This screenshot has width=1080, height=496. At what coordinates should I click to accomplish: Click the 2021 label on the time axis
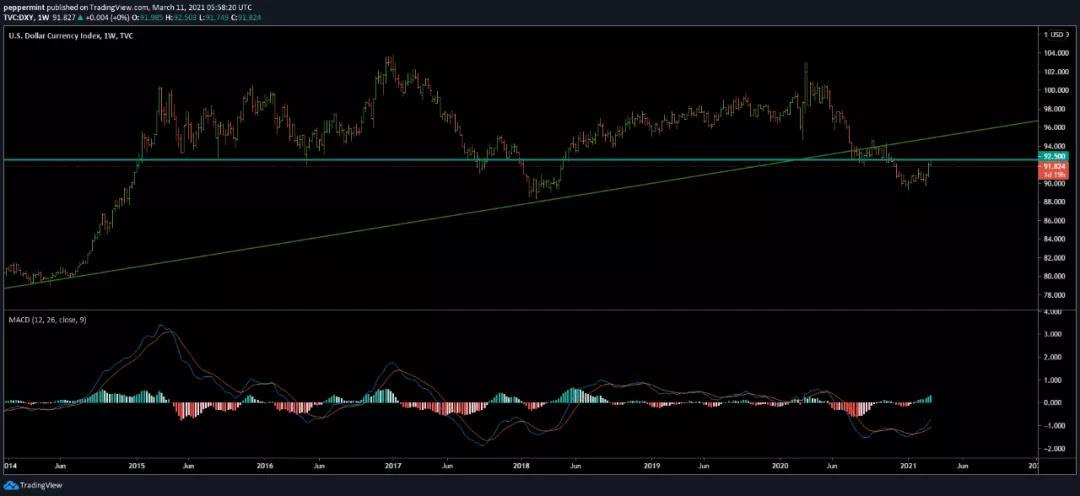(x=909, y=466)
